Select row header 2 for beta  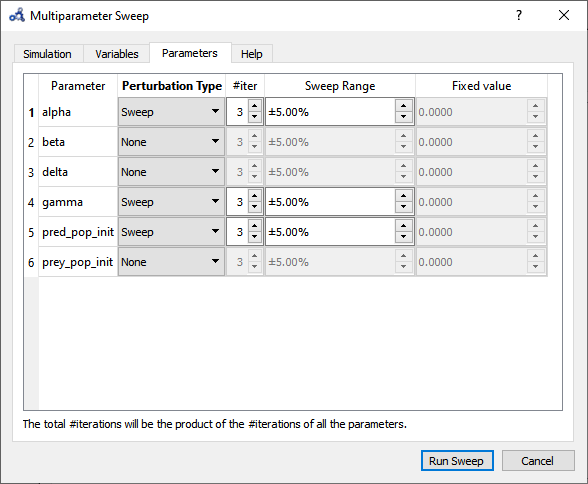pyautogui.click(x=31, y=142)
